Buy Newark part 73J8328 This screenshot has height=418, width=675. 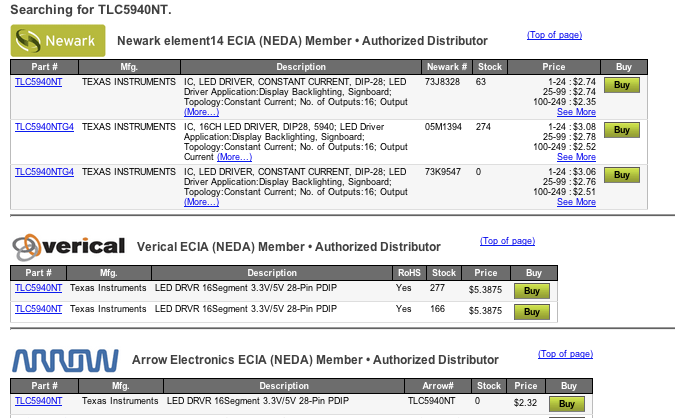622,85
